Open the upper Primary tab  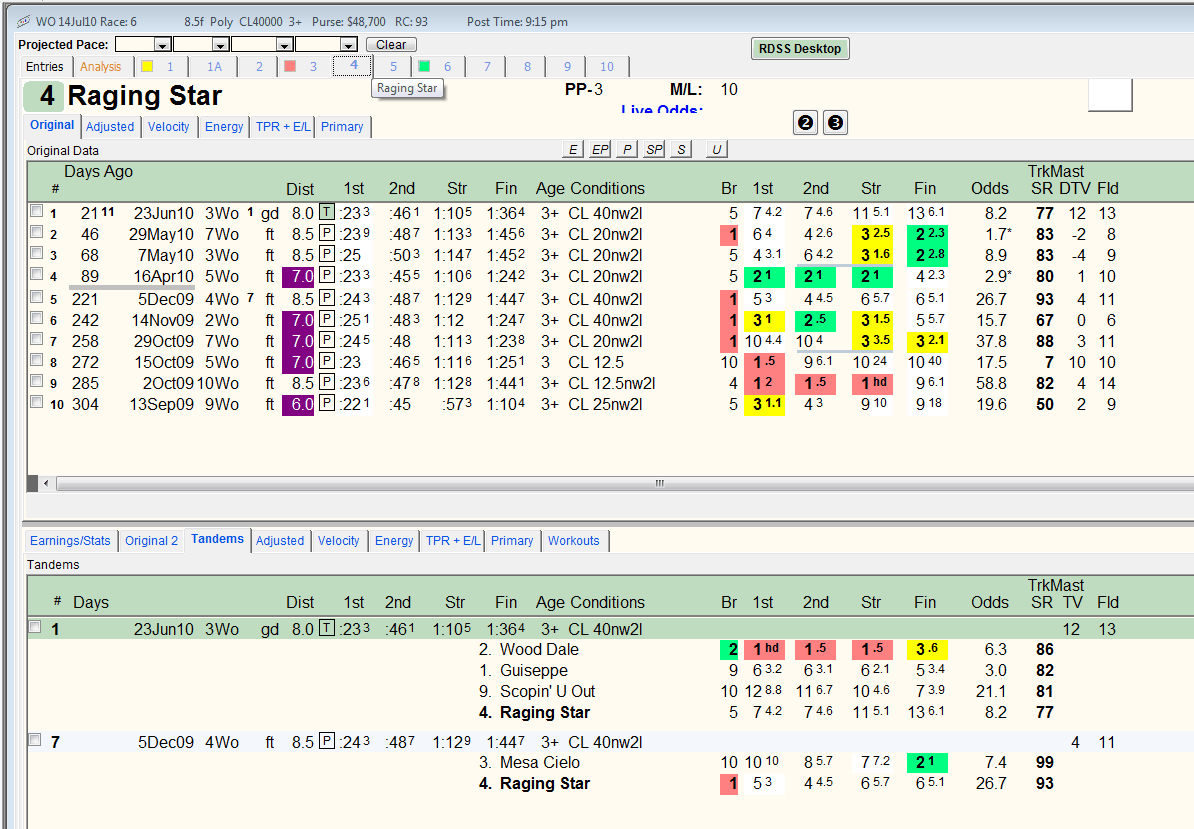(342, 127)
